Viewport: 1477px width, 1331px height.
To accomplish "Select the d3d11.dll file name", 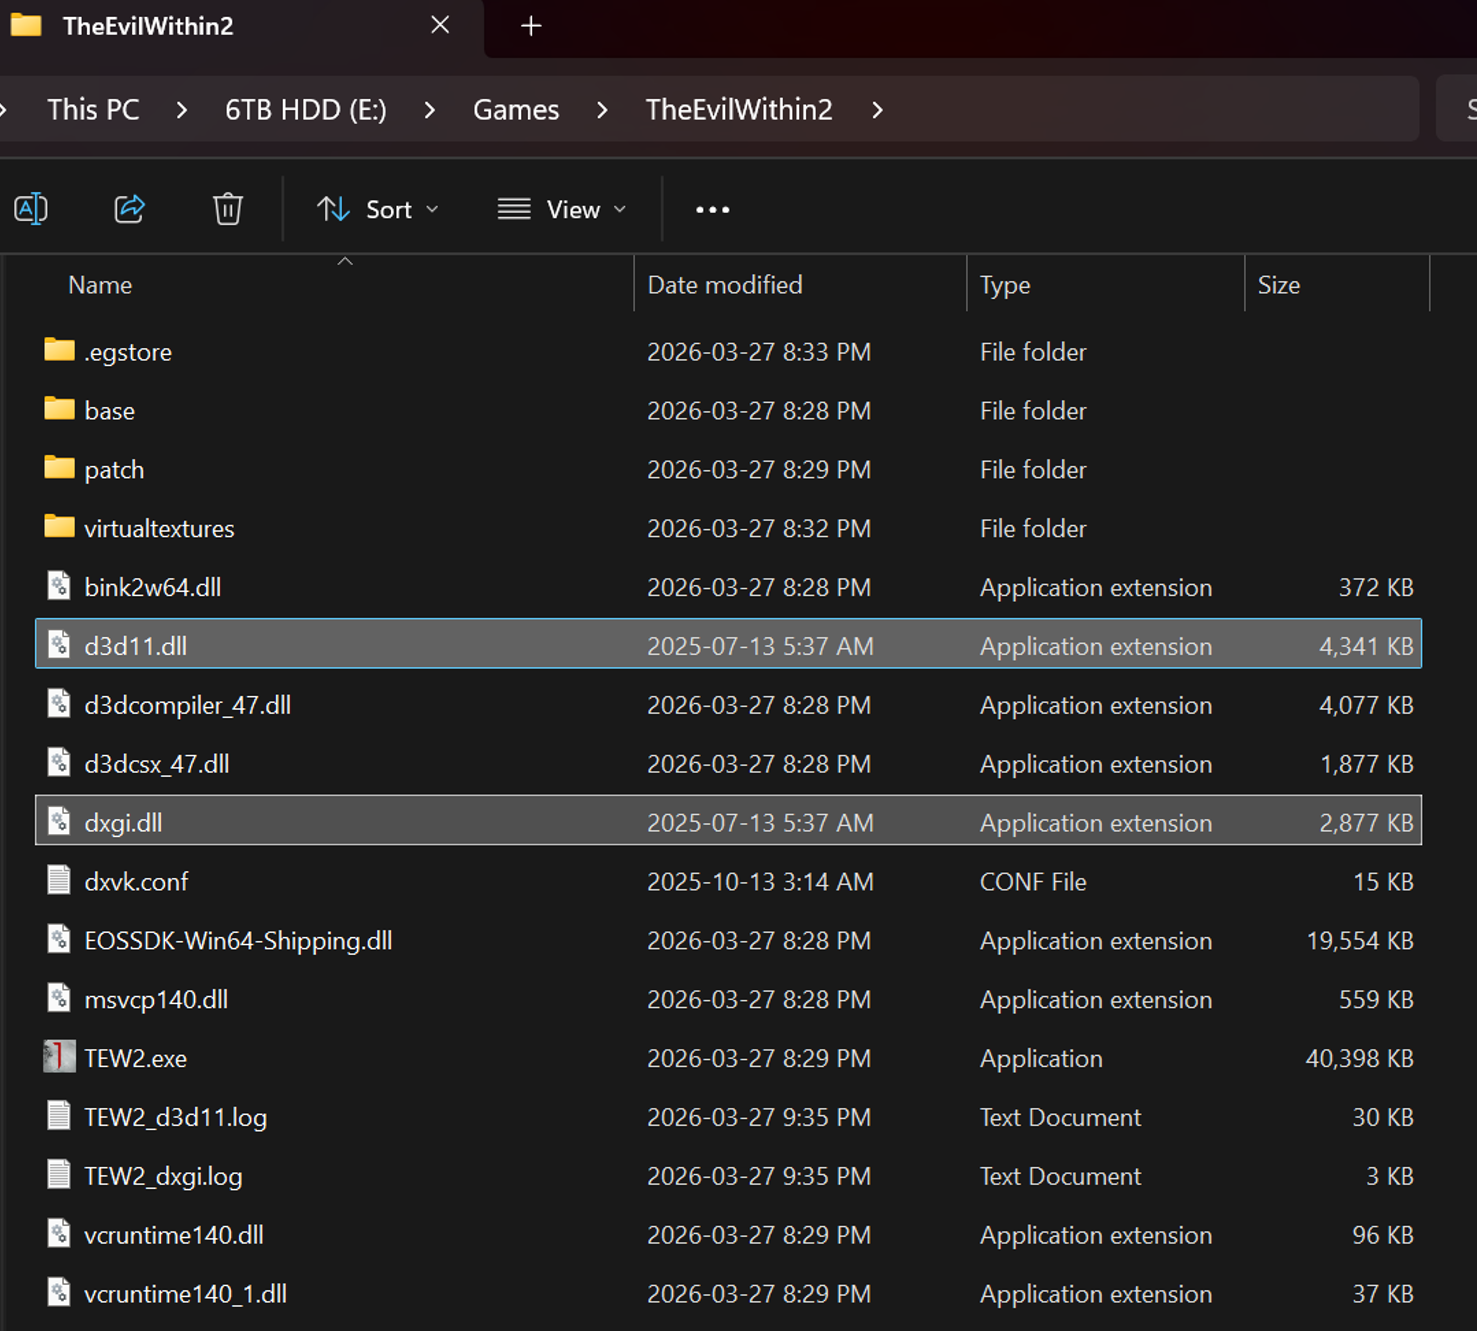I will (x=135, y=646).
